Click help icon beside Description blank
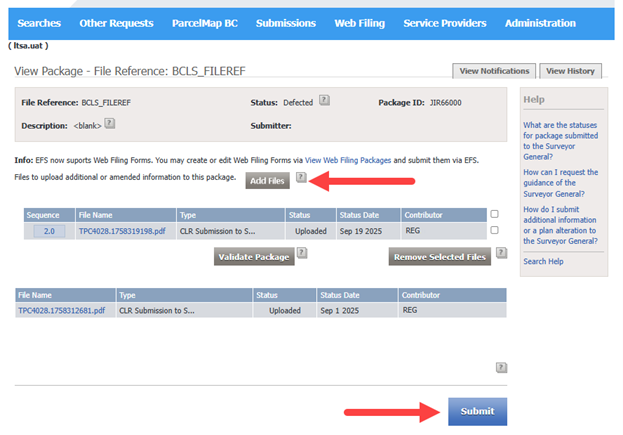The image size is (623, 435). 109,124
